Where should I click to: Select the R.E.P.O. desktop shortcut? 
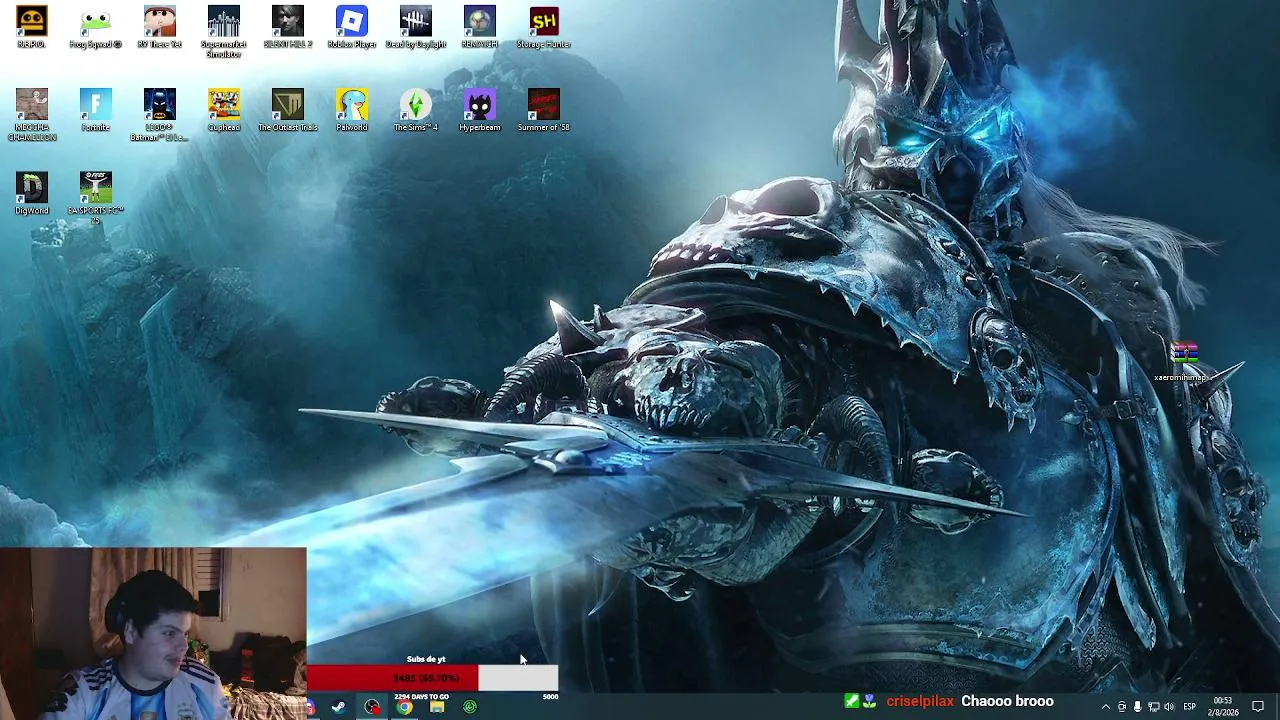tap(32, 27)
